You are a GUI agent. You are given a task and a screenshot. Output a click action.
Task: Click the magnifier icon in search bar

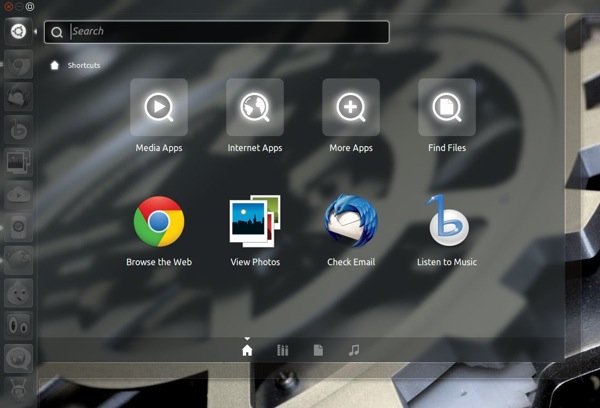(57, 32)
